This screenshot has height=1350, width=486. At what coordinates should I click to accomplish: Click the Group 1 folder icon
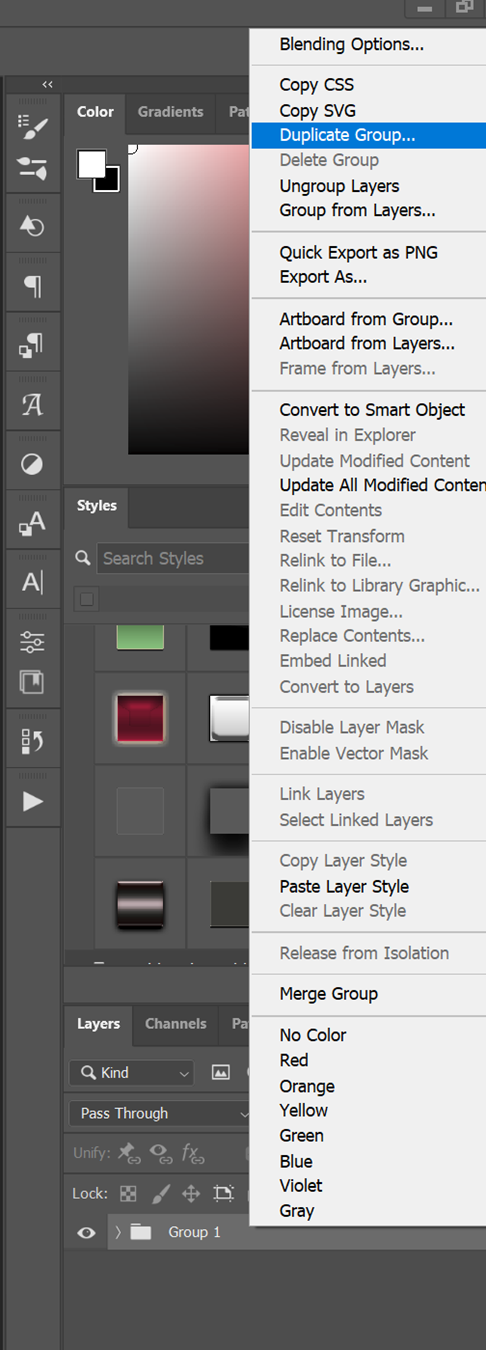click(141, 1232)
